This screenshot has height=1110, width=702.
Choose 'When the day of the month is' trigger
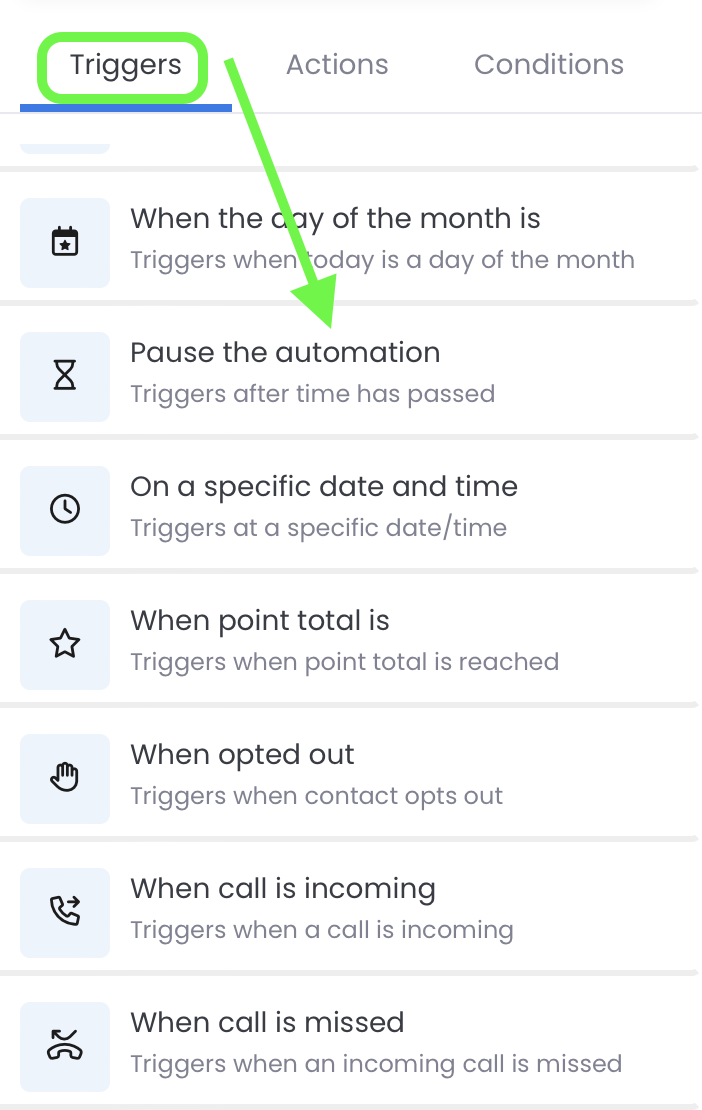pos(335,219)
